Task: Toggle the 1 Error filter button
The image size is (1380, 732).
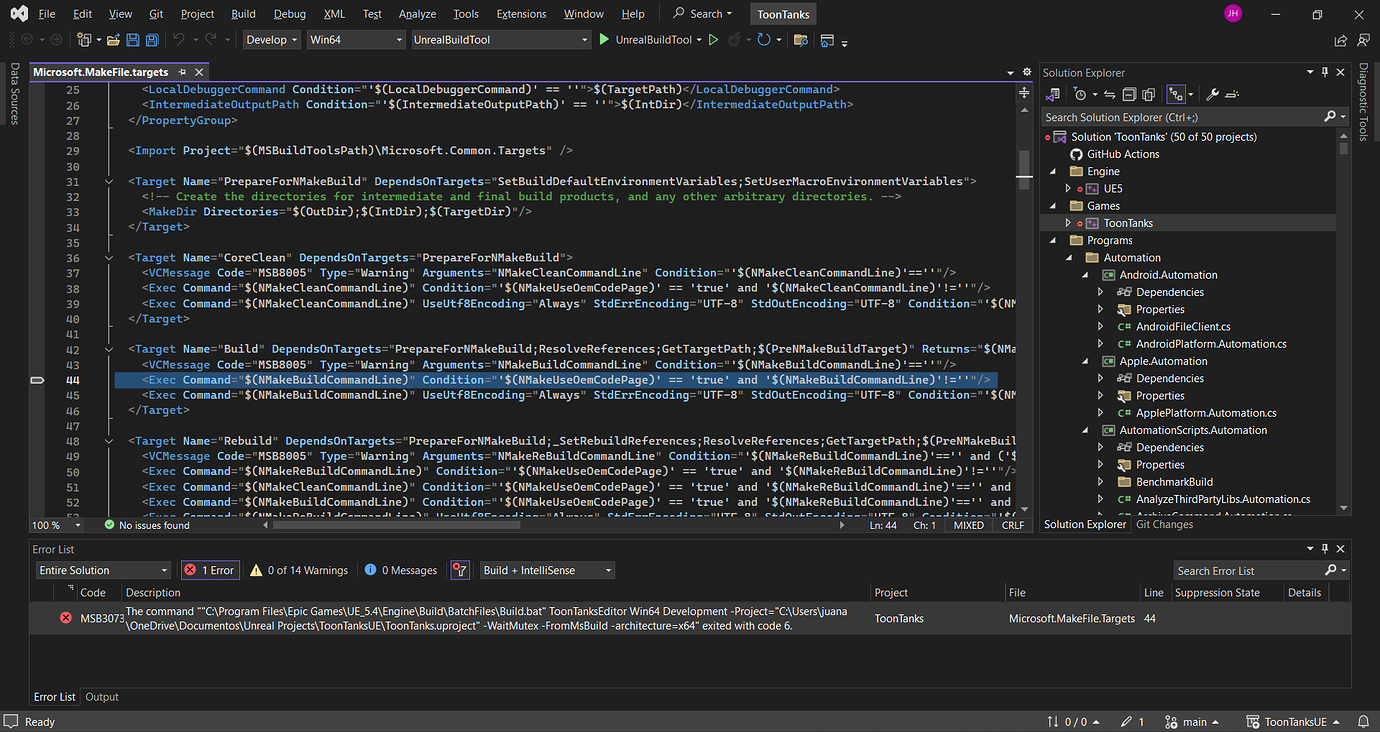Action: tap(209, 570)
